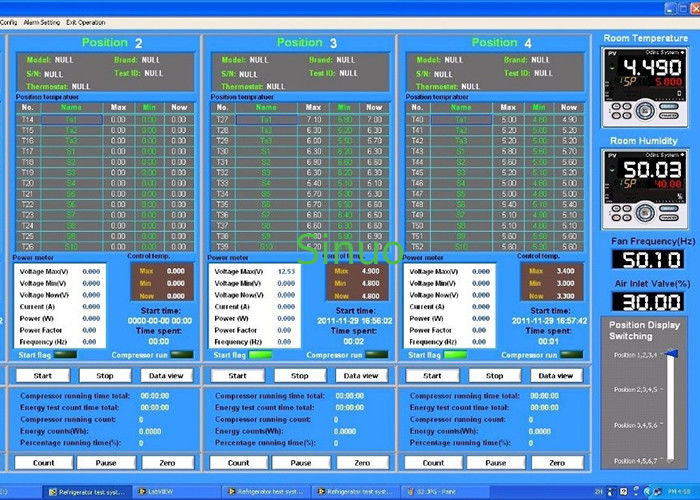Click the Position 4 Compressor run indicator

[x=573, y=354]
